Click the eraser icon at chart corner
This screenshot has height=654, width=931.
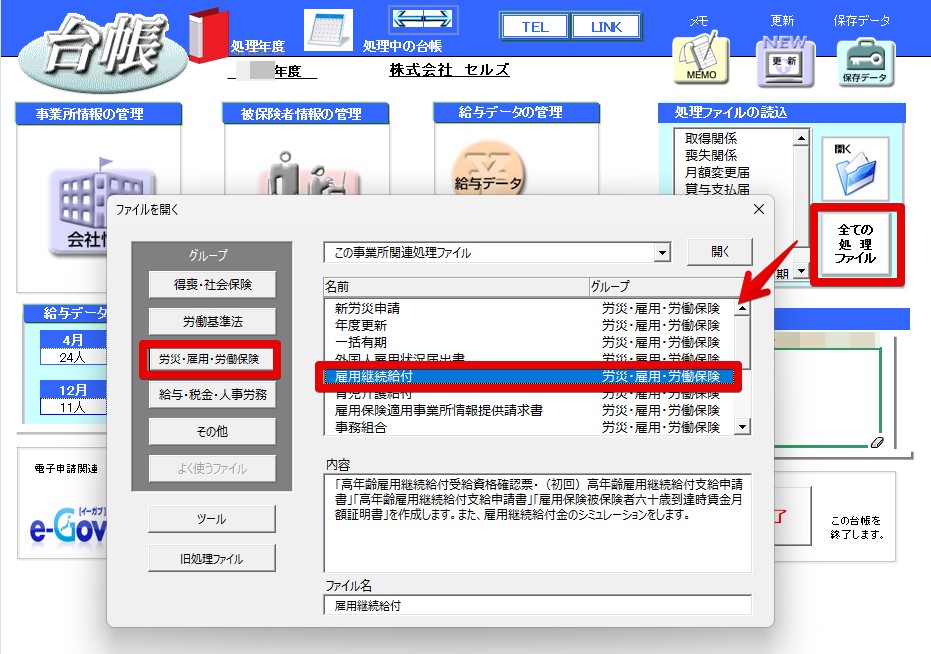877,443
